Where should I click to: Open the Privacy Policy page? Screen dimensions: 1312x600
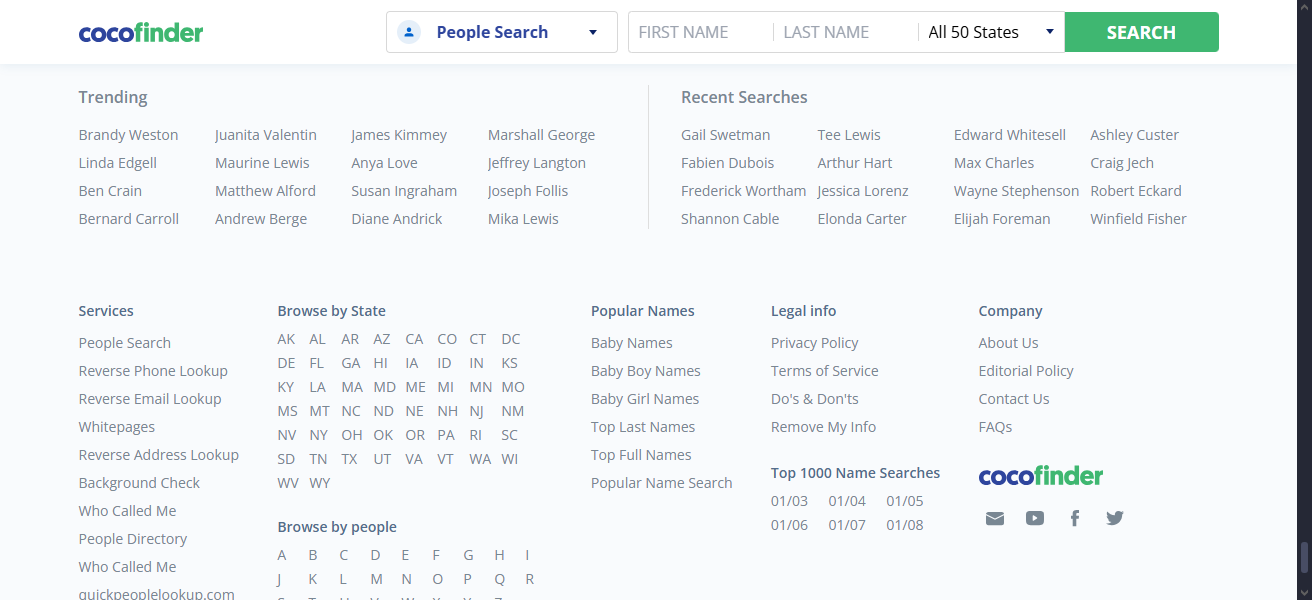(x=814, y=342)
